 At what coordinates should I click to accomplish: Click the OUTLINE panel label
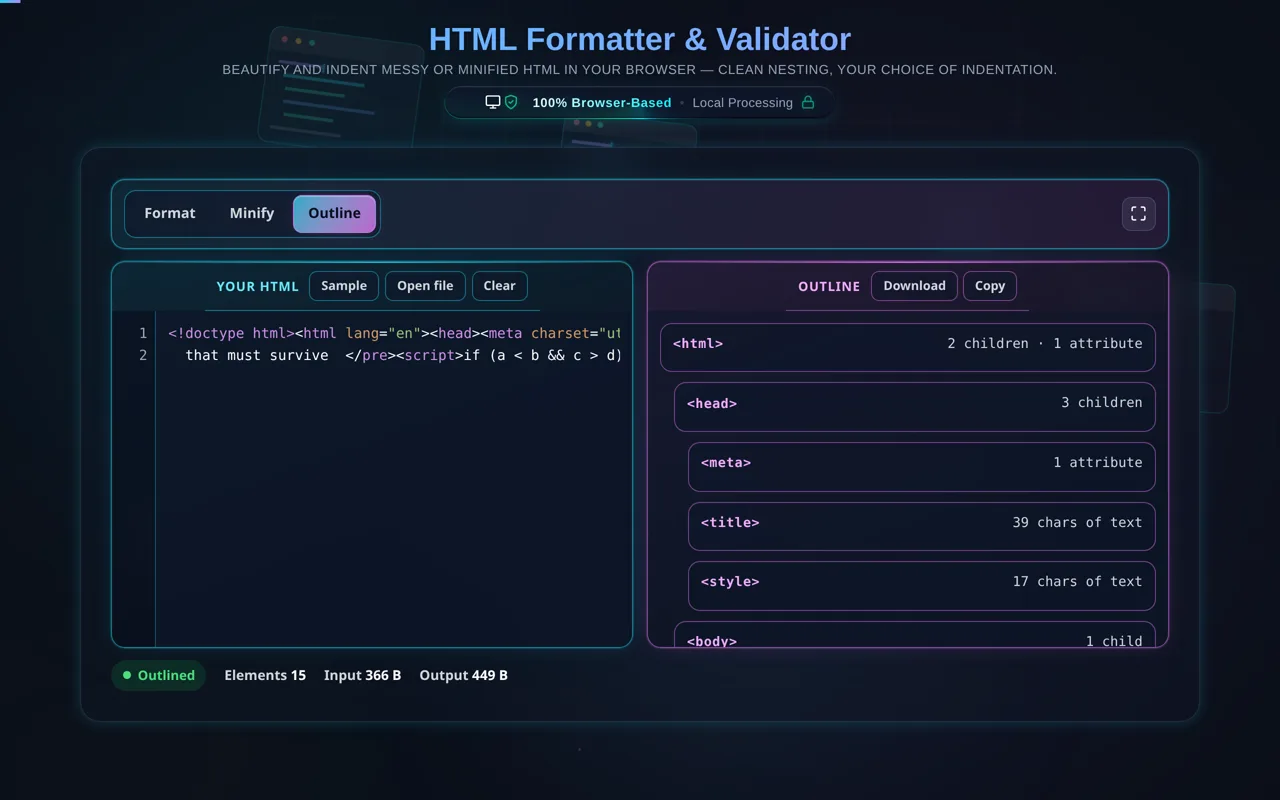click(829, 287)
